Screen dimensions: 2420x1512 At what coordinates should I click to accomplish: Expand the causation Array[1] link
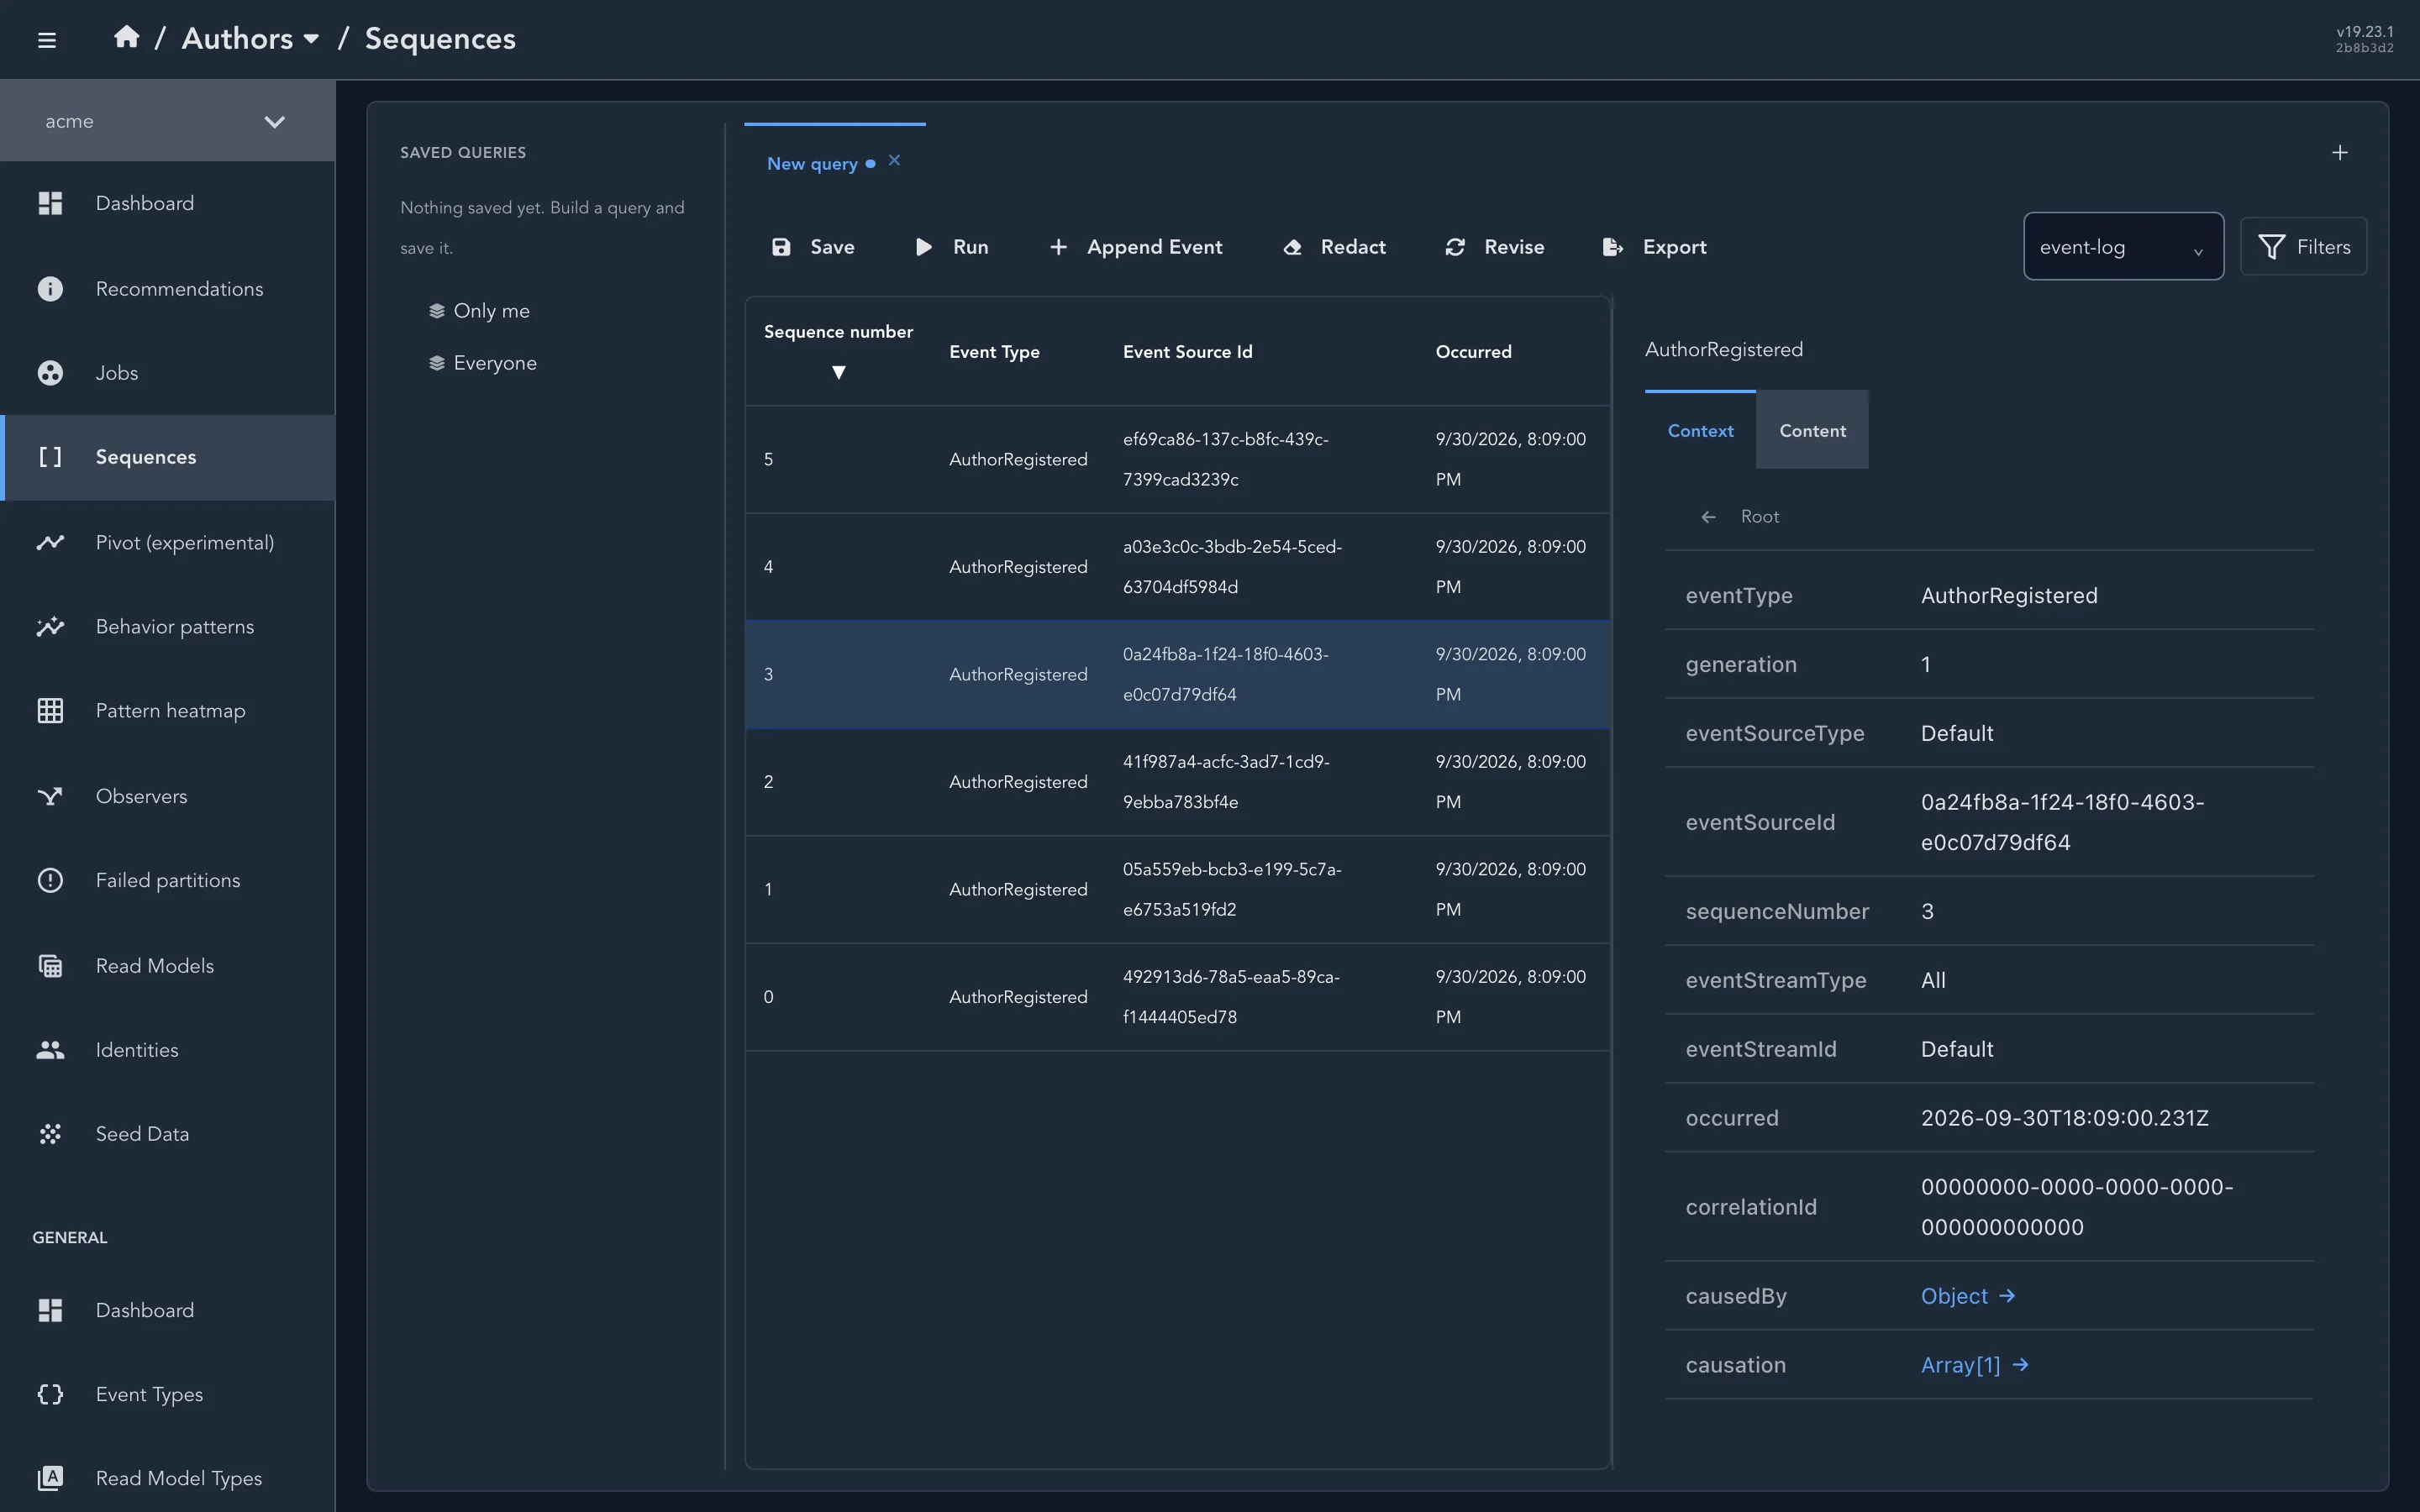click(1975, 1365)
